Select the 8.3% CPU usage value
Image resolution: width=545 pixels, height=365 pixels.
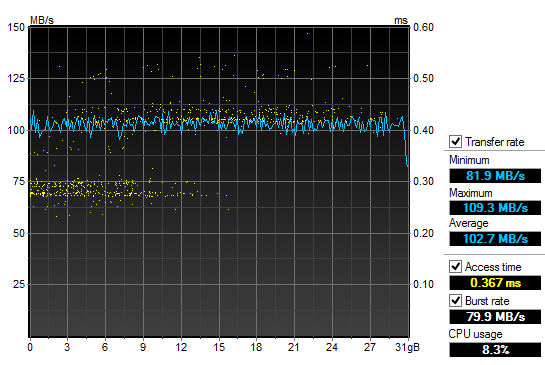[495, 349]
